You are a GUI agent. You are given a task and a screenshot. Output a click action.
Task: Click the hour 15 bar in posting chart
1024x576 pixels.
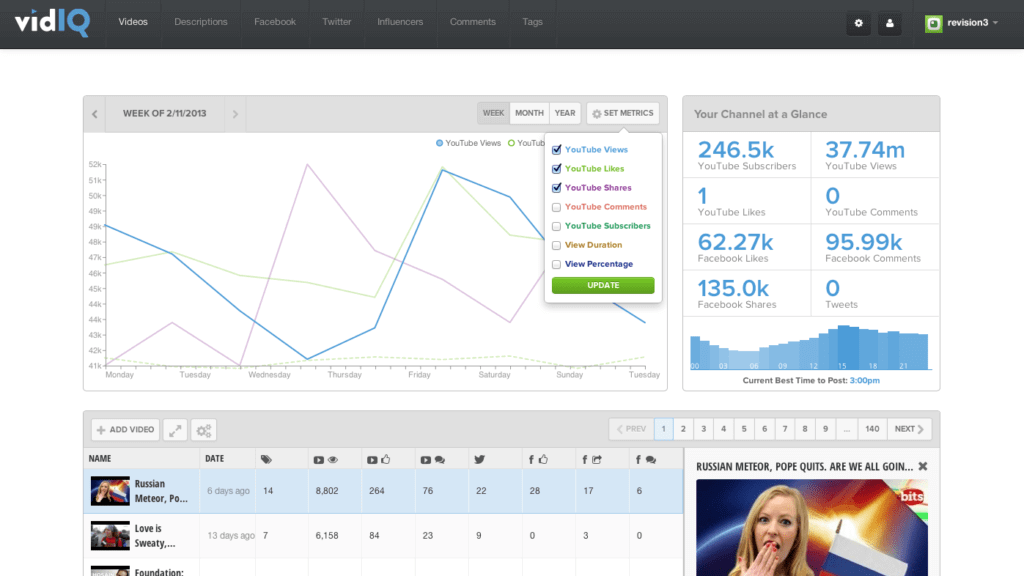tap(843, 347)
